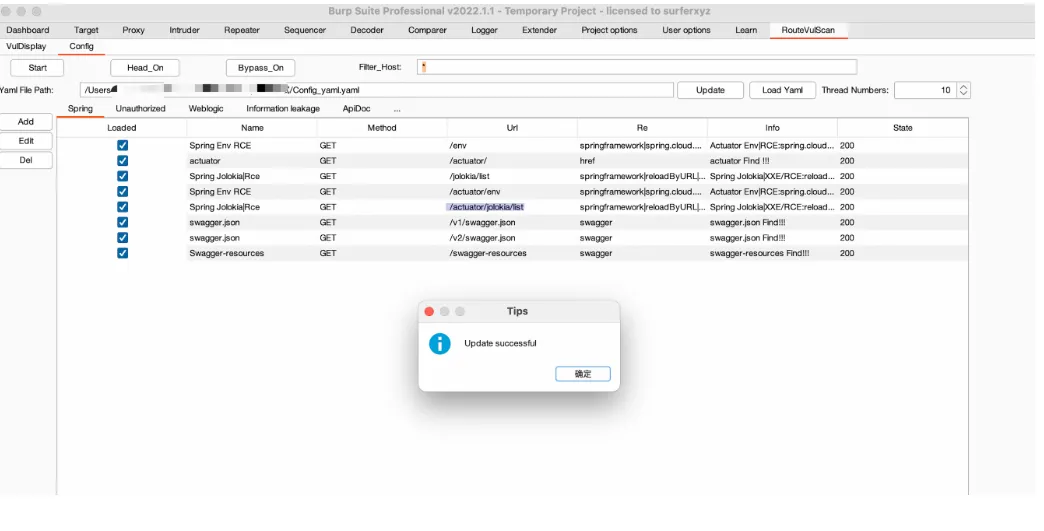Click the Thread Numbers value field
Screen dimensions: 1044x531
tap(925, 90)
